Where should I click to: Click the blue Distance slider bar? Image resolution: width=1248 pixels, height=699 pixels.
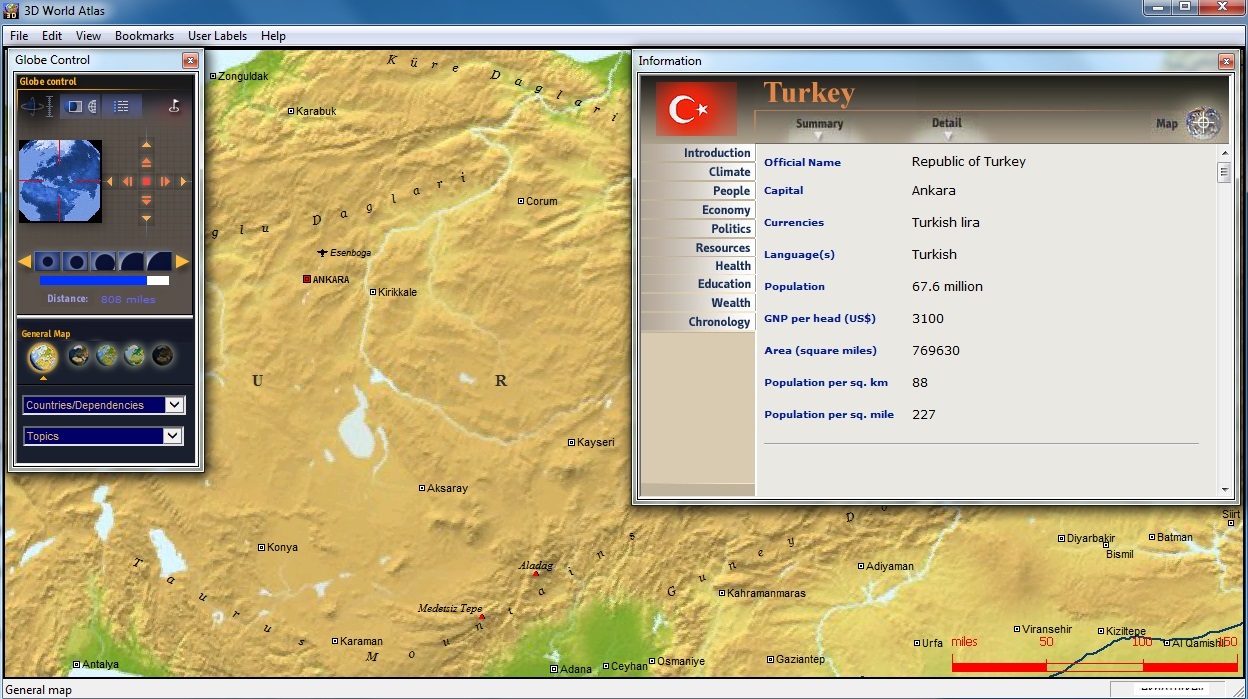(93, 281)
